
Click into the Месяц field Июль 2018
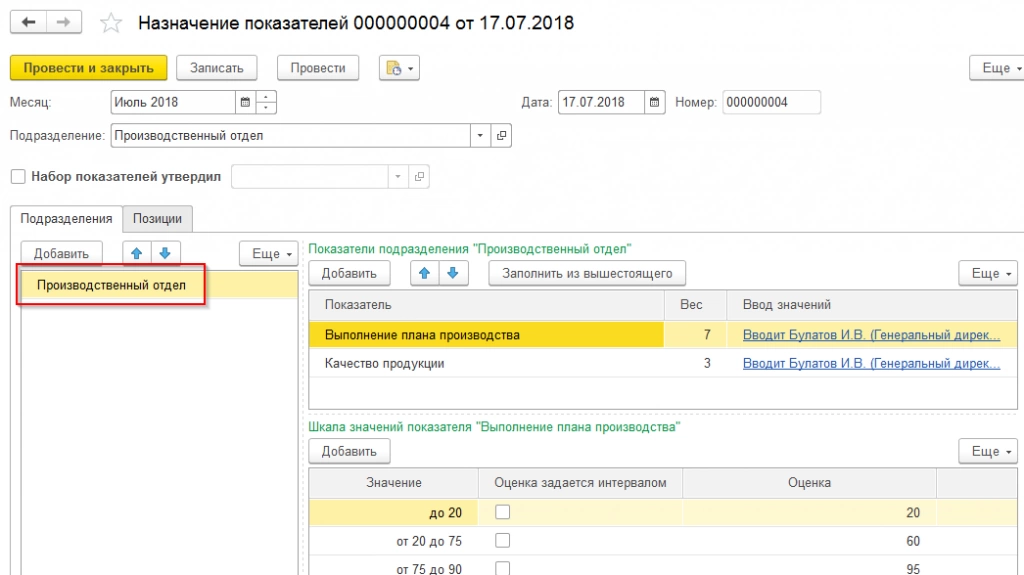173,102
